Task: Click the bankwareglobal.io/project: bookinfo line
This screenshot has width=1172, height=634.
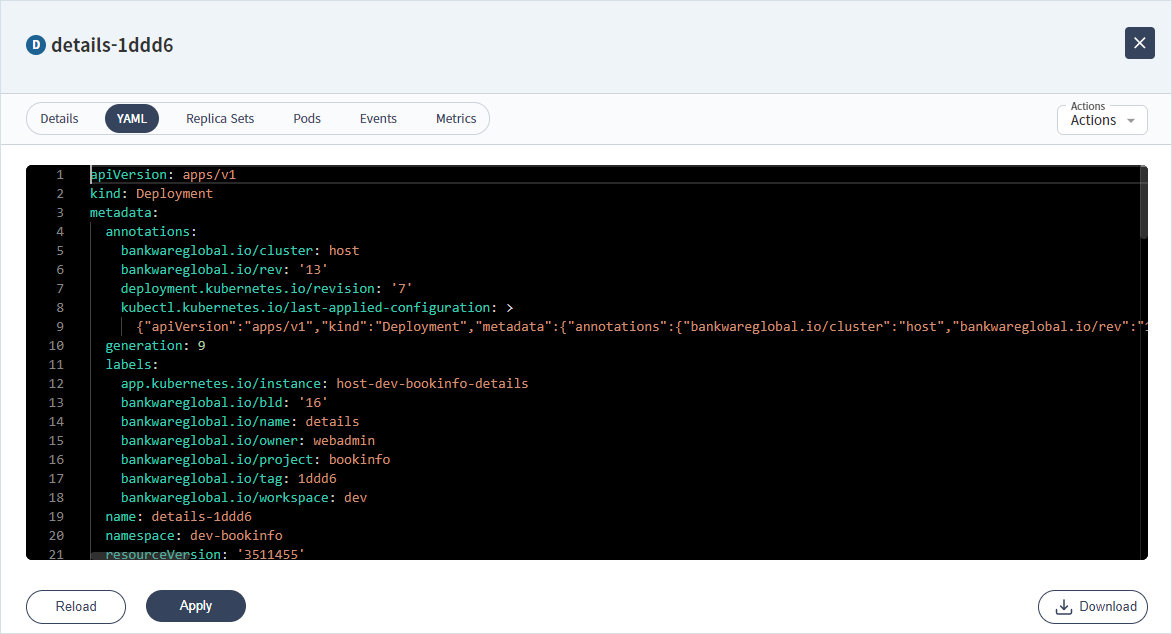Action: 256,460
